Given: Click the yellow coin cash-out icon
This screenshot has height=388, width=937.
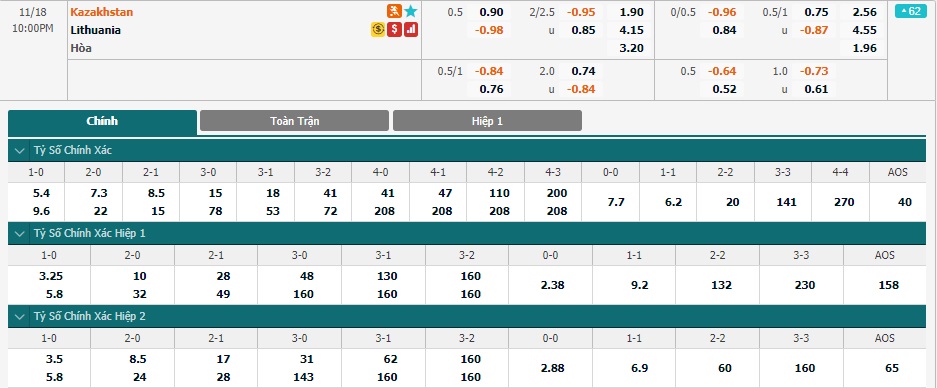Looking at the screenshot, I should point(378,30).
